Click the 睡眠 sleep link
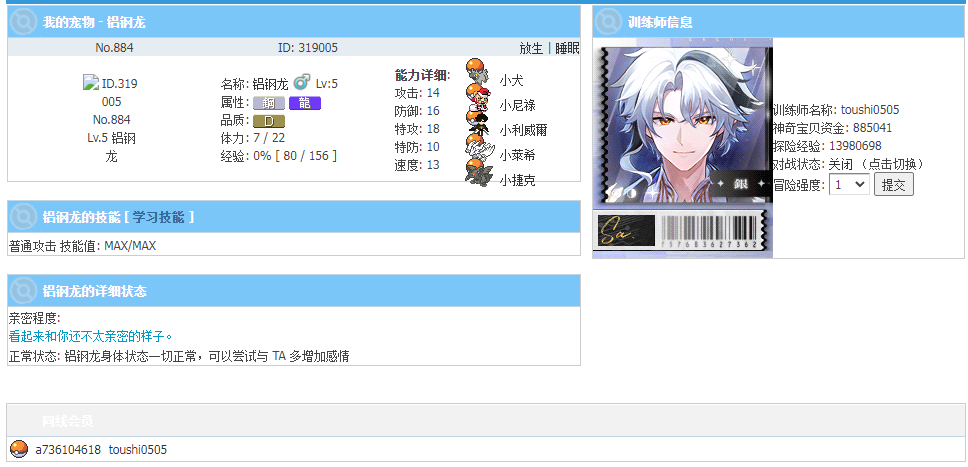968x467 pixels. click(567, 48)
